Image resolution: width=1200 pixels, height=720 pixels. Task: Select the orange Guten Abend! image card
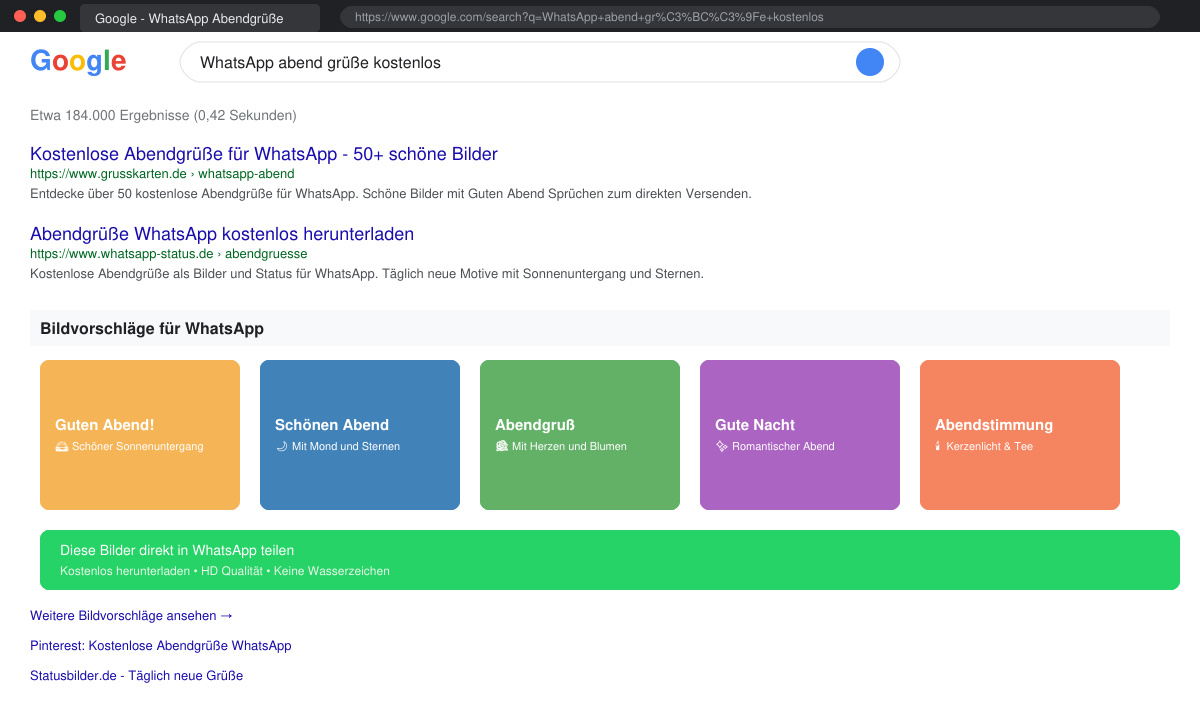point(140,435)
